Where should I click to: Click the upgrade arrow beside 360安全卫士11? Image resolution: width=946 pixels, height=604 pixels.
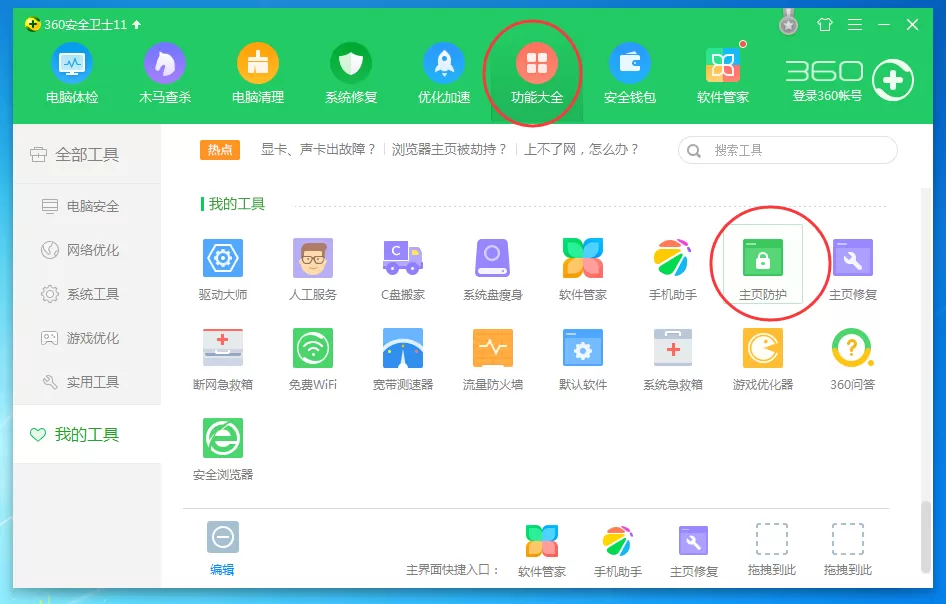(x=136, y=24)
